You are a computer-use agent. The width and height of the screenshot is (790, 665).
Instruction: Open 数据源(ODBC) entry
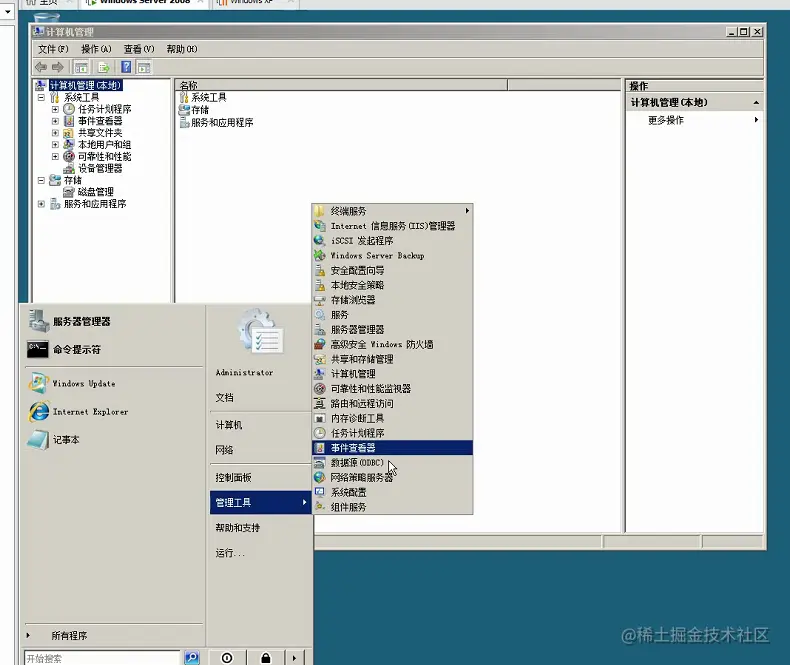coord(392,462)
